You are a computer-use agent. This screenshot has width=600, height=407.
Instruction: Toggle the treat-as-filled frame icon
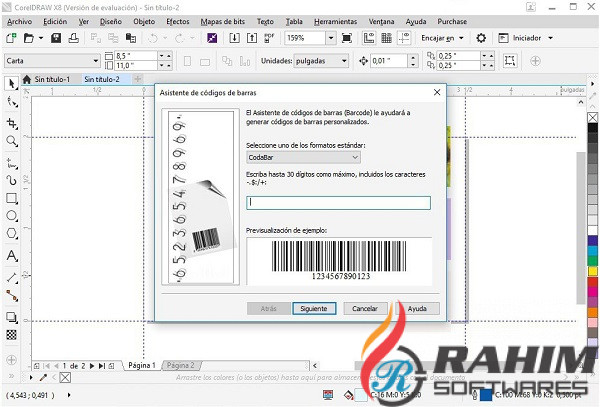[x=510, y=60]
